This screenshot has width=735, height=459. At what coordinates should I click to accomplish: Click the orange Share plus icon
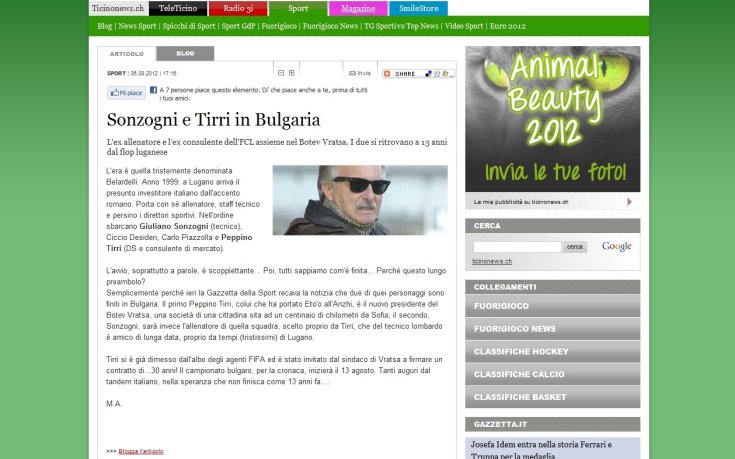point(388,74)
